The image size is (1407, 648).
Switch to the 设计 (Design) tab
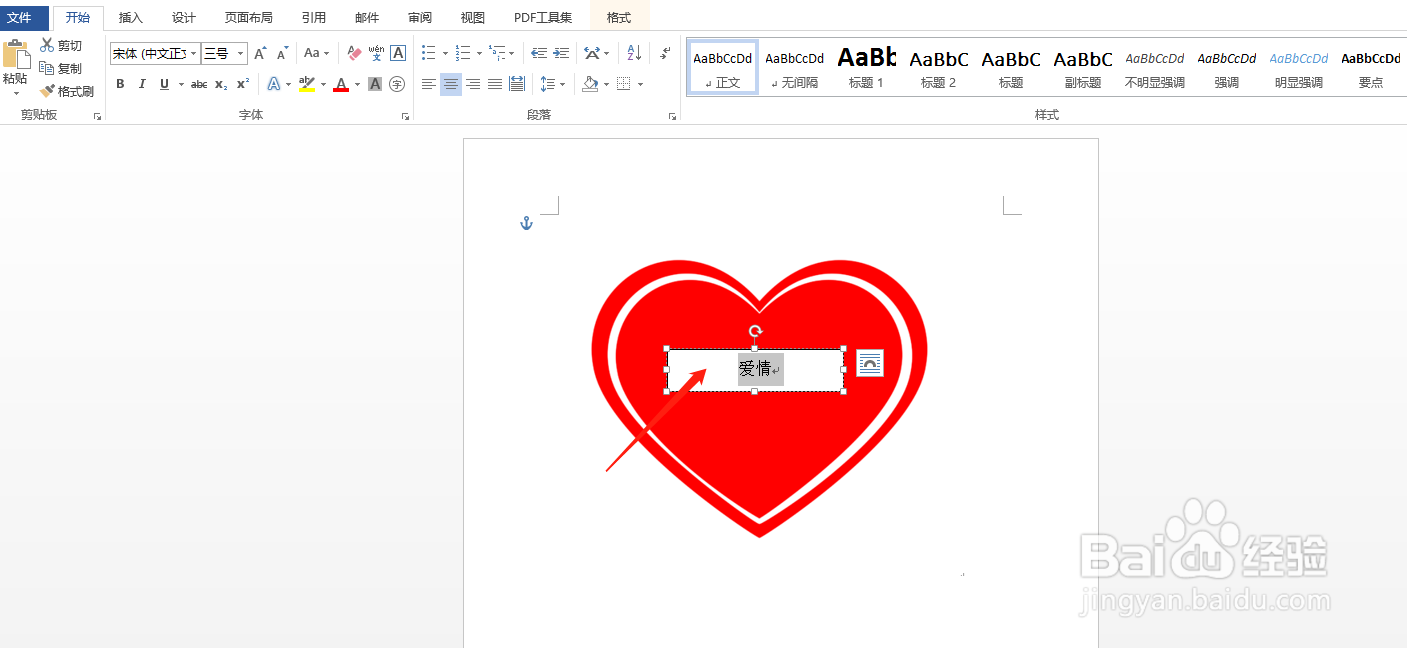point(184,18)
